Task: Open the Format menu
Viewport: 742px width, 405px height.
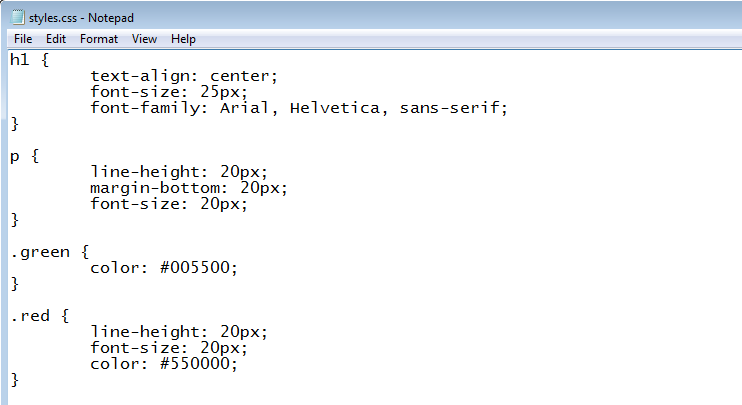Action: click(x=98, y=39)
